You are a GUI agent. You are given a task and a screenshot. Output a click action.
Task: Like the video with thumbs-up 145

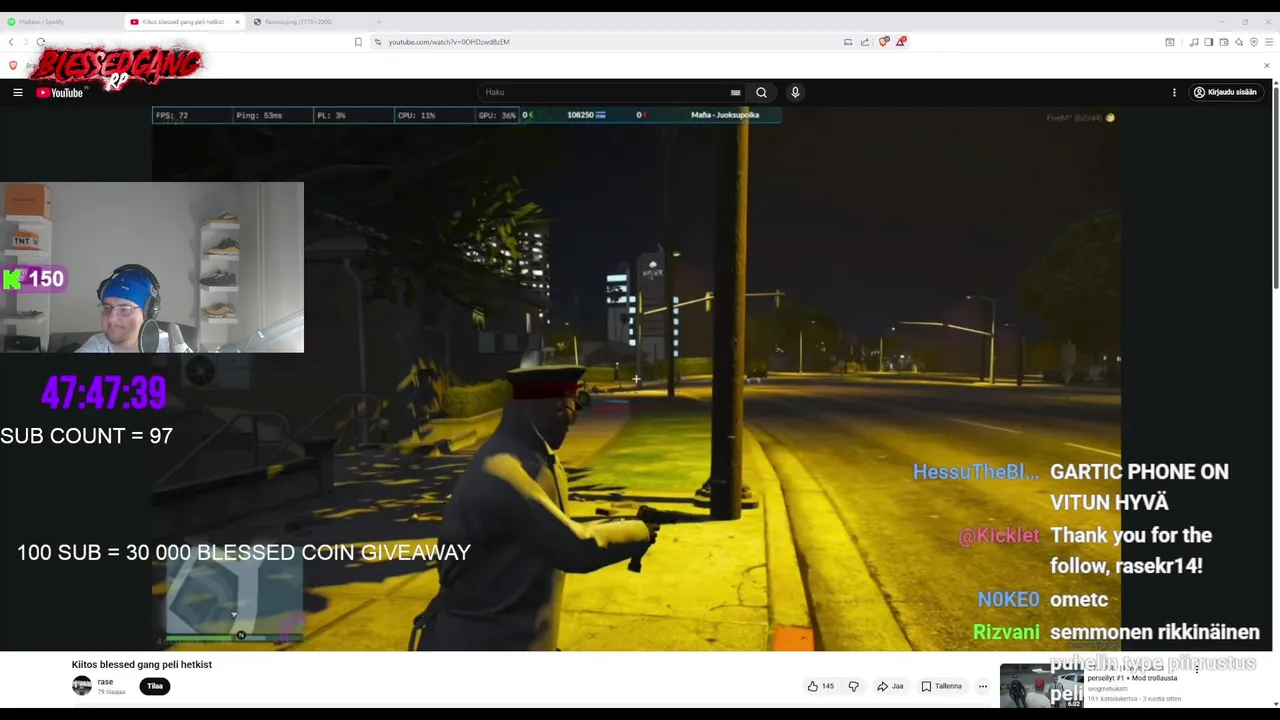(821, 686)
